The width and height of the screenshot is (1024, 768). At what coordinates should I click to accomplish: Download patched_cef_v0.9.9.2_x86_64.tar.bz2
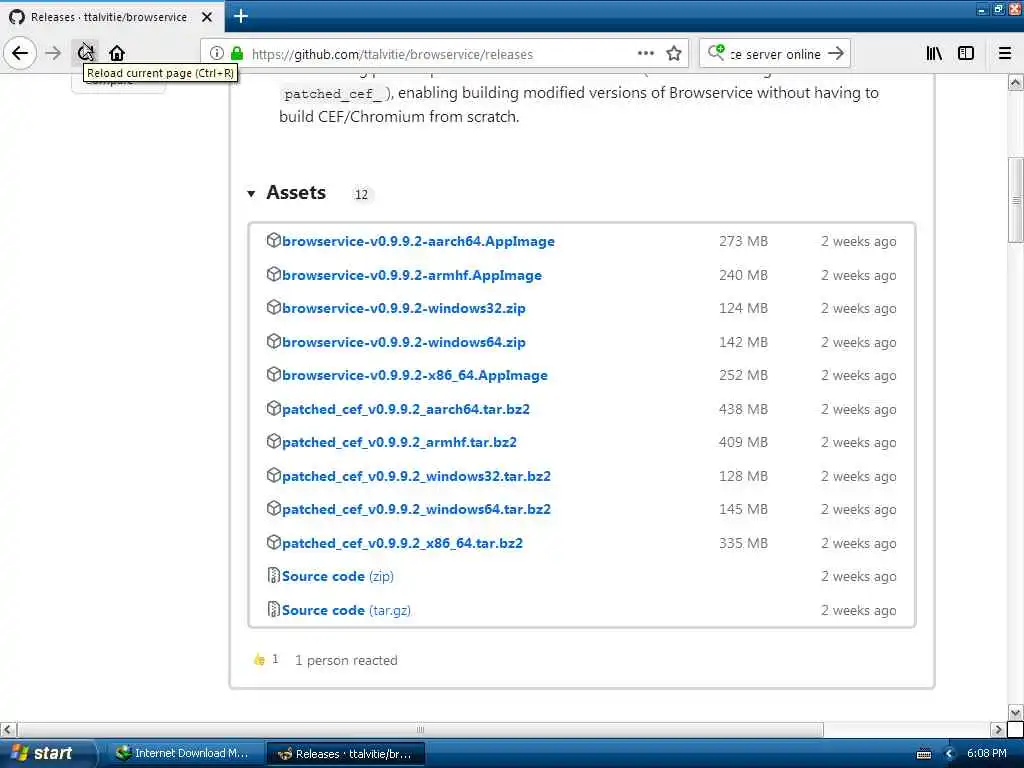point(402,543)
